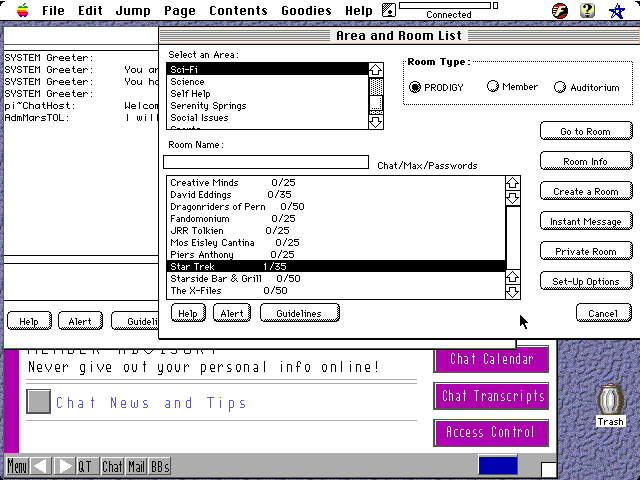Select the Creative Minds room

coord(336,183)
